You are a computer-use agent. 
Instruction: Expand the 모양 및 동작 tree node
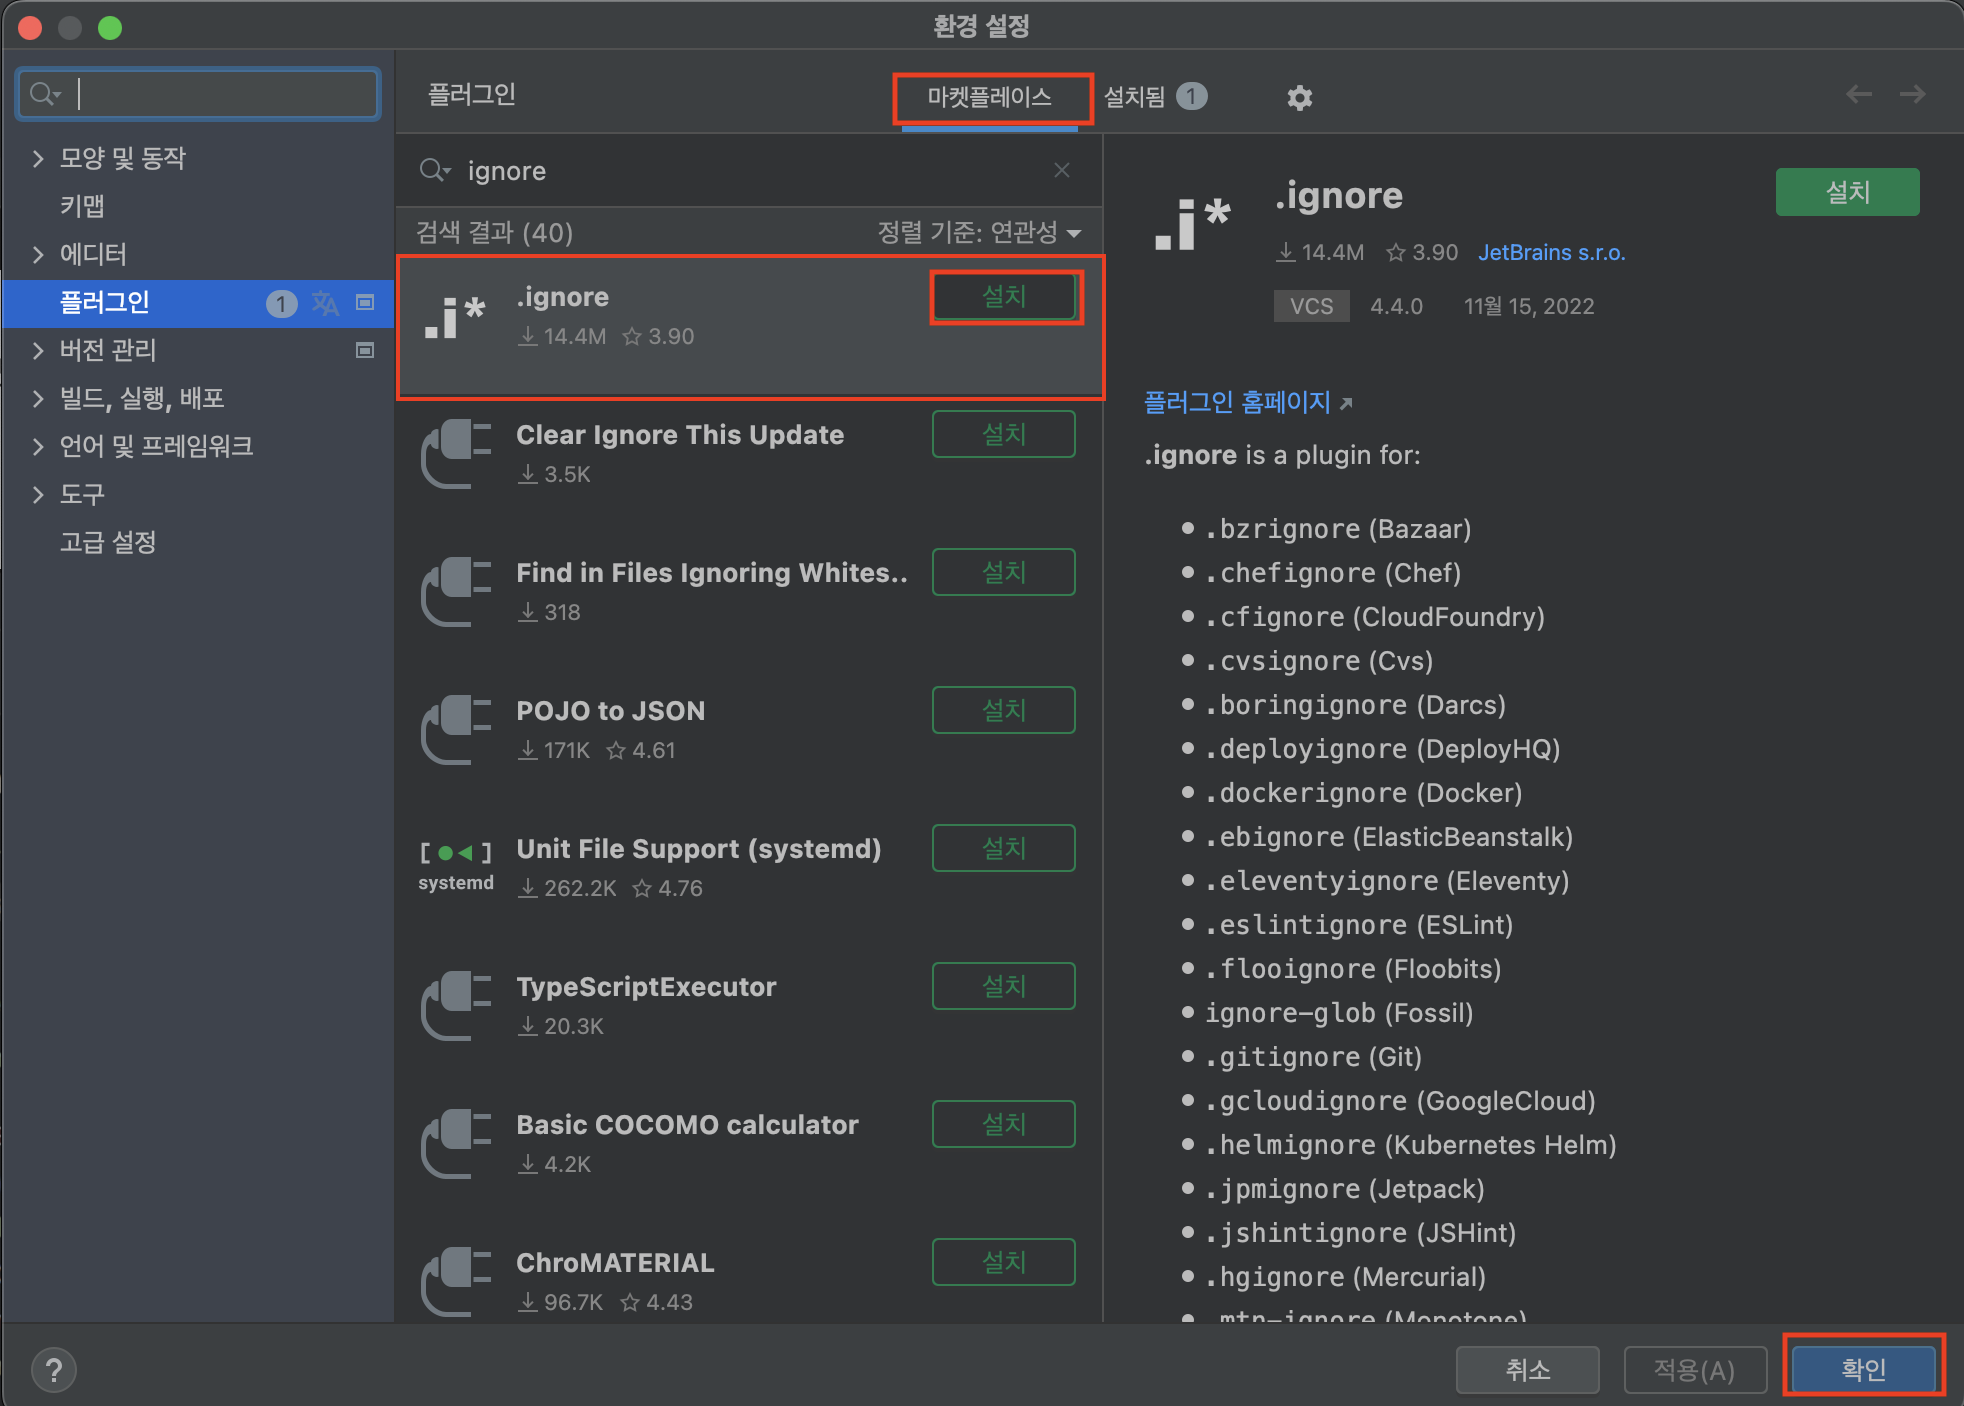coord(38,158)
